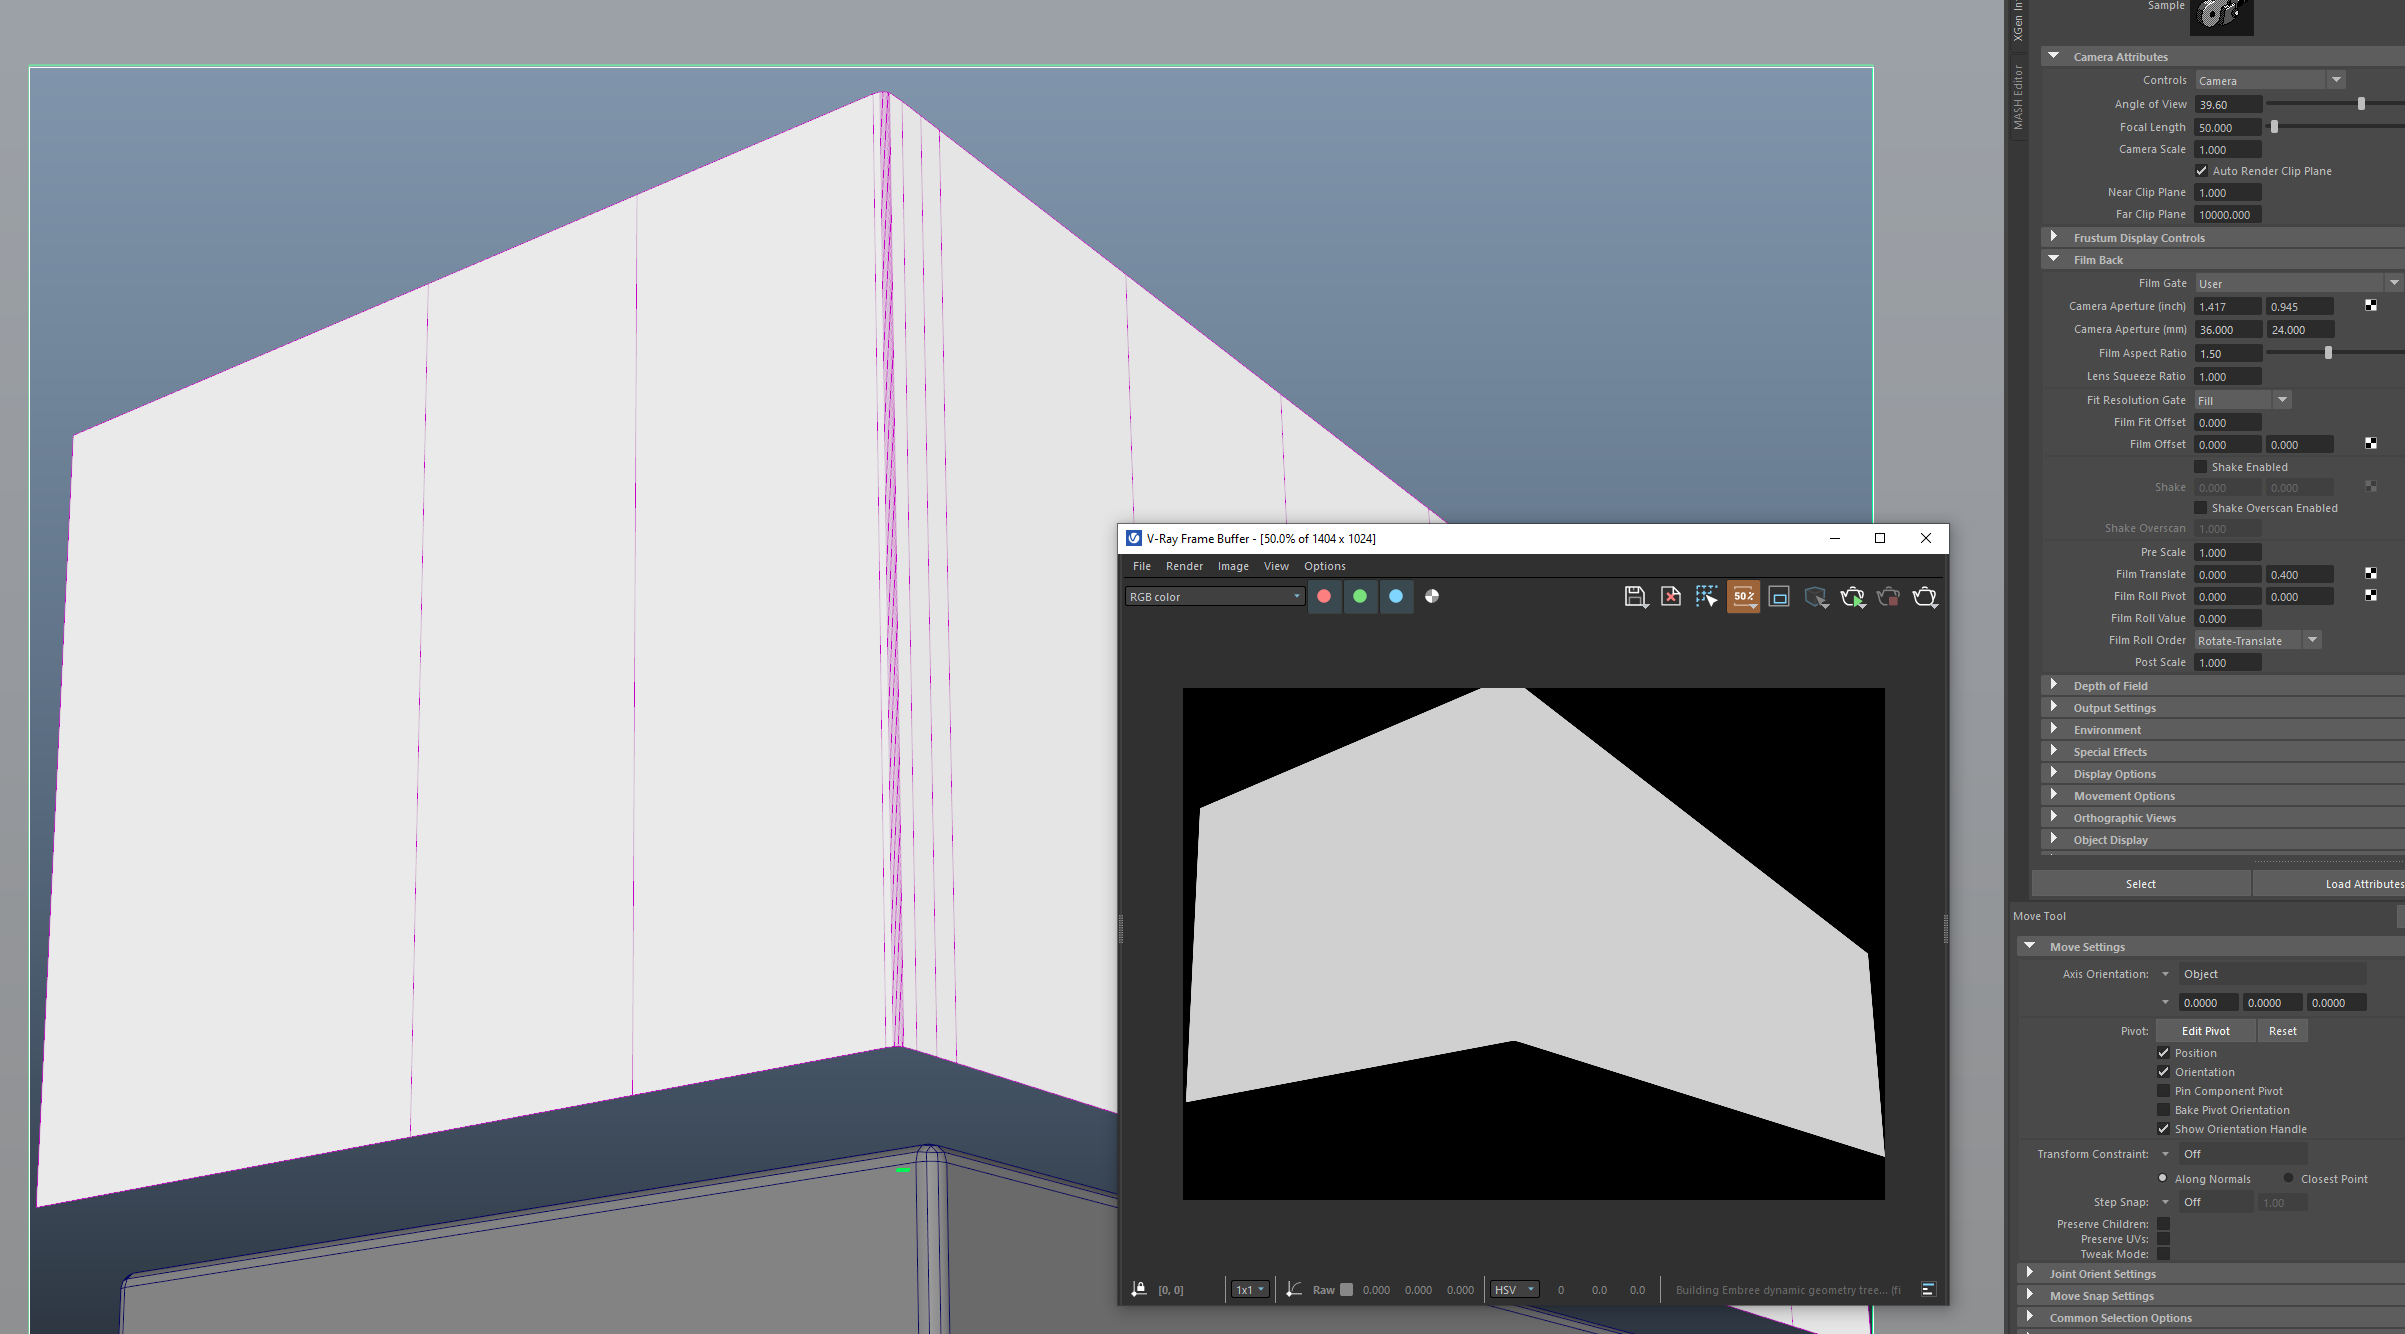
Task: Enable the Shake Enabled checkbox
Action: tap(2201, 467)
